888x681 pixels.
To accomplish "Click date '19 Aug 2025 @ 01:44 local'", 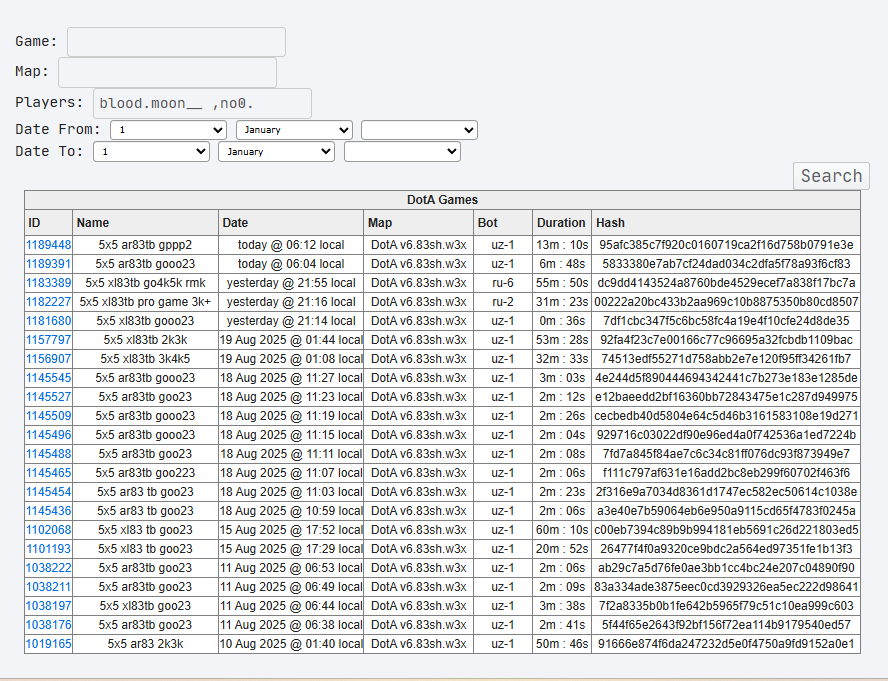I will (291, 340).
